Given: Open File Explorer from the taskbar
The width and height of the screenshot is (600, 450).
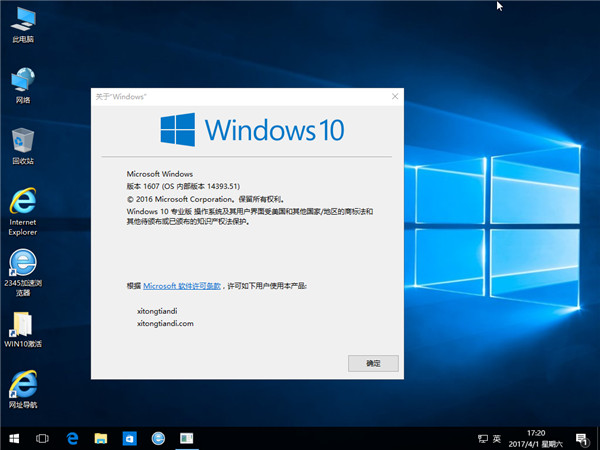Looking at the screenshot, I should (x=101, y=439).
